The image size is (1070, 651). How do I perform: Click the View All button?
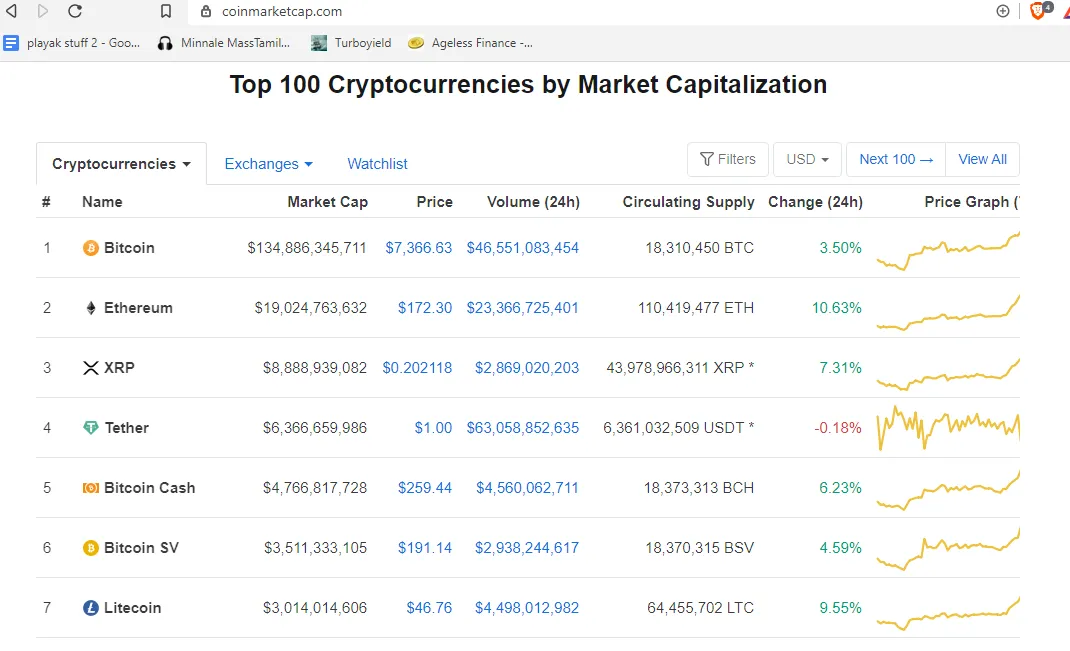coord(983,159)
